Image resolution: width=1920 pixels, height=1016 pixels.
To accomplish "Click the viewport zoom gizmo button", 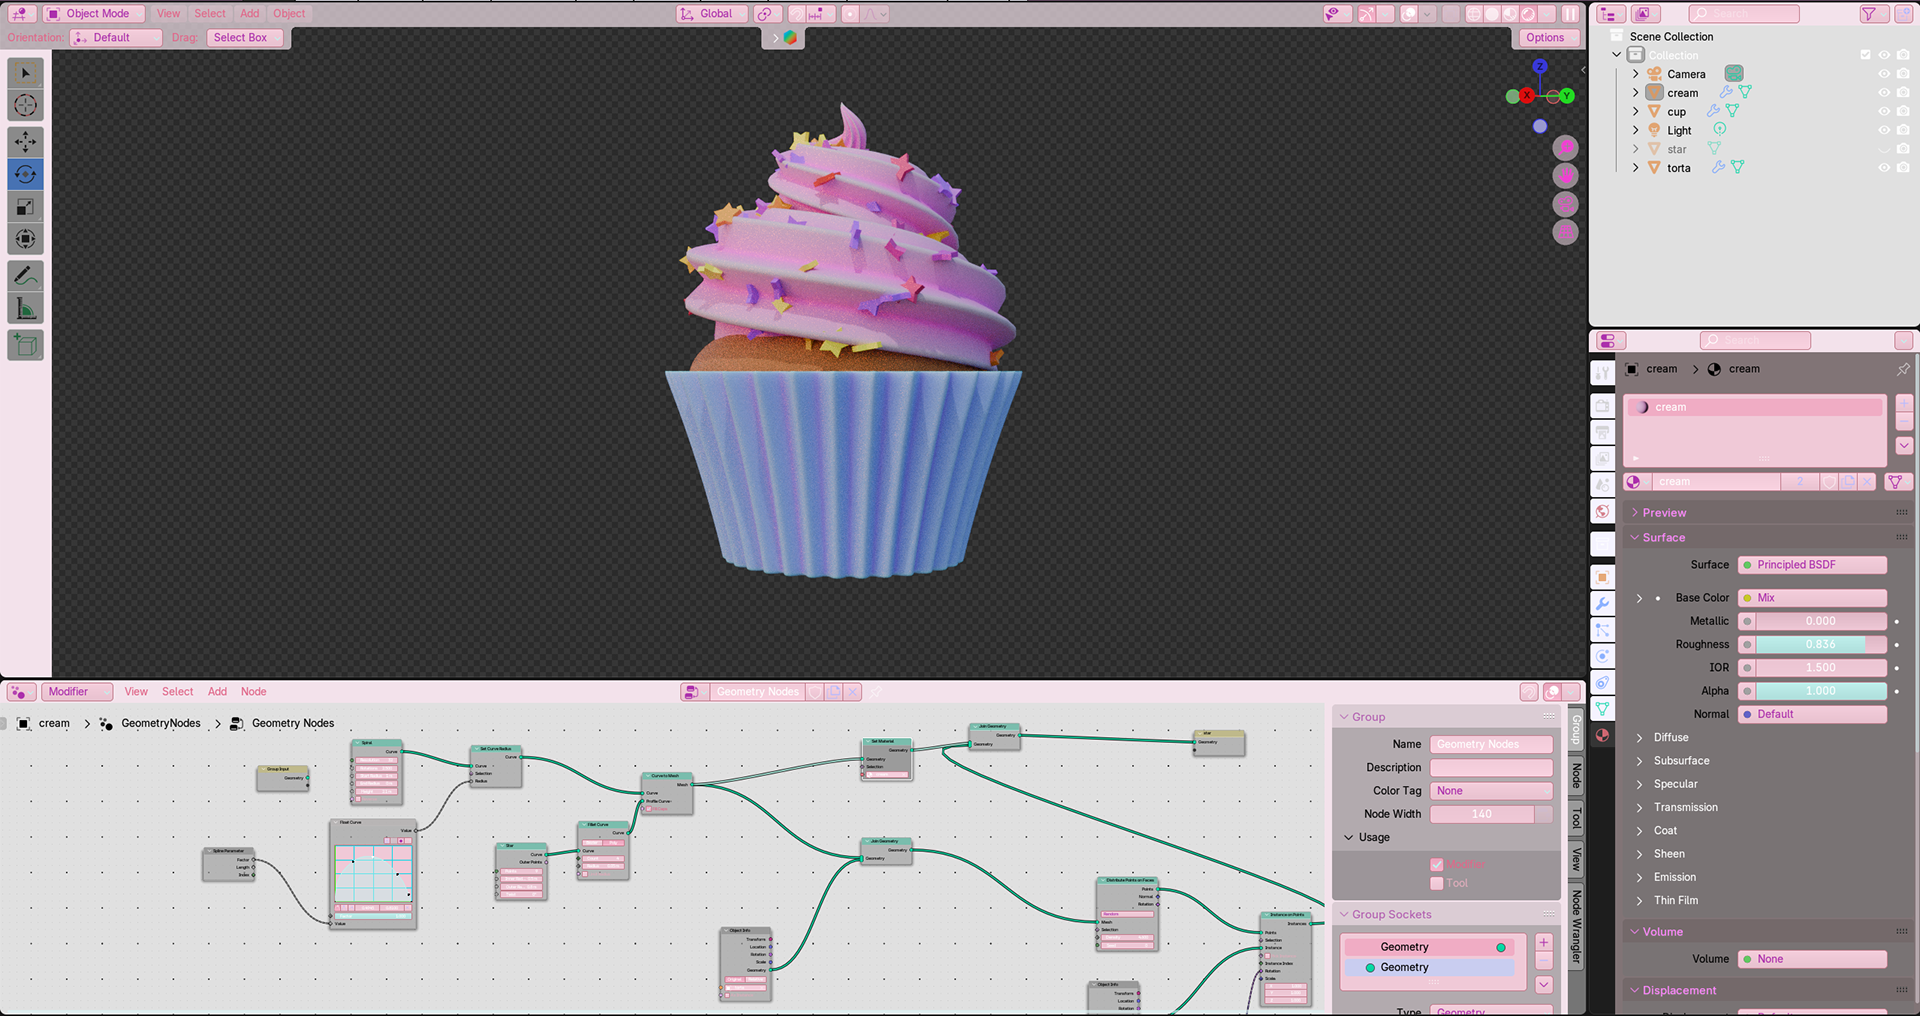I will 1566,147.
